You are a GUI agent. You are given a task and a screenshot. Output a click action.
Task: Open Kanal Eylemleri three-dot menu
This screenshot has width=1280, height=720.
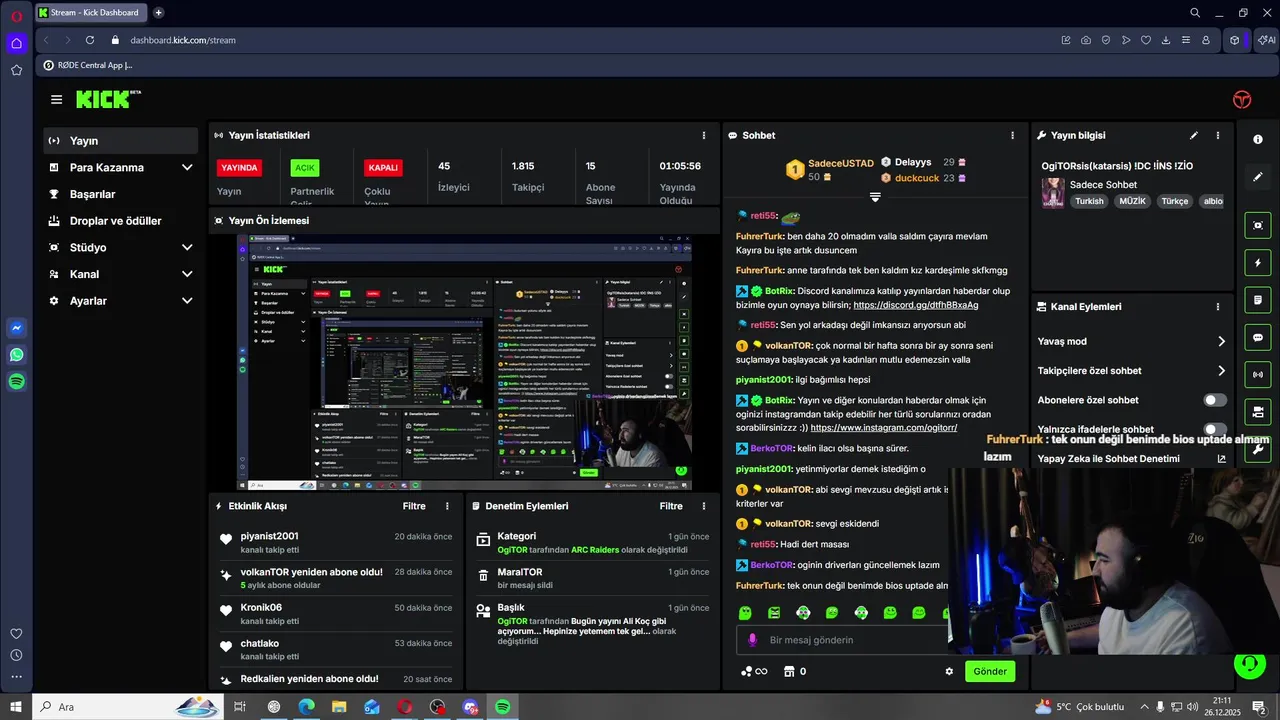point(1218,307)
